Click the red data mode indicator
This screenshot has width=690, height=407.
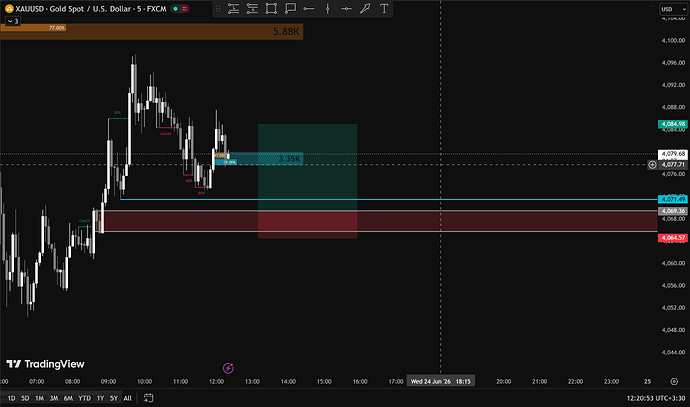click(185, 8)
